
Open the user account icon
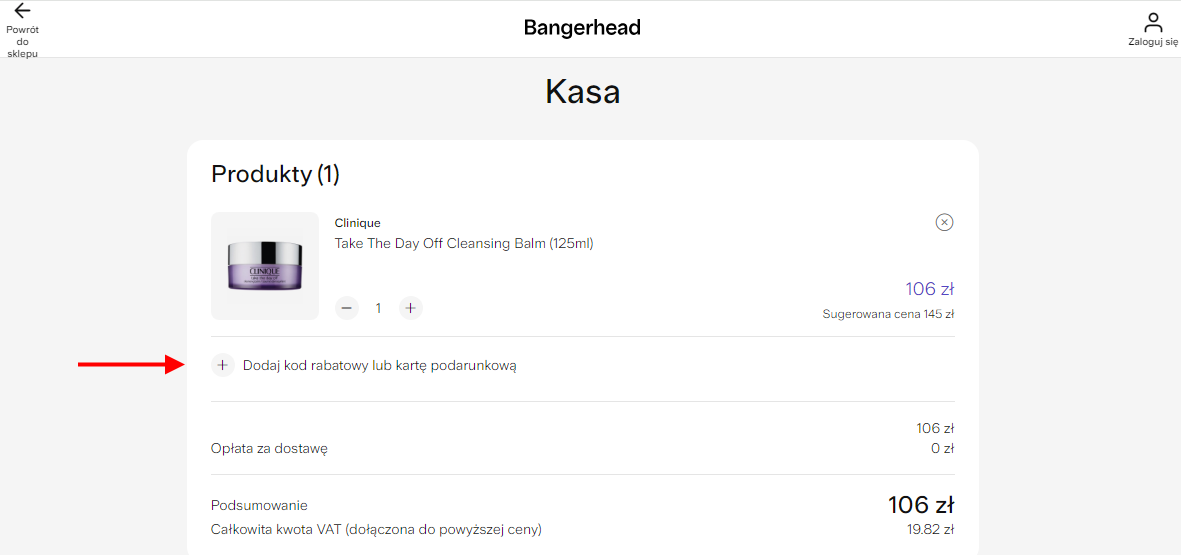click(1152, 22)
